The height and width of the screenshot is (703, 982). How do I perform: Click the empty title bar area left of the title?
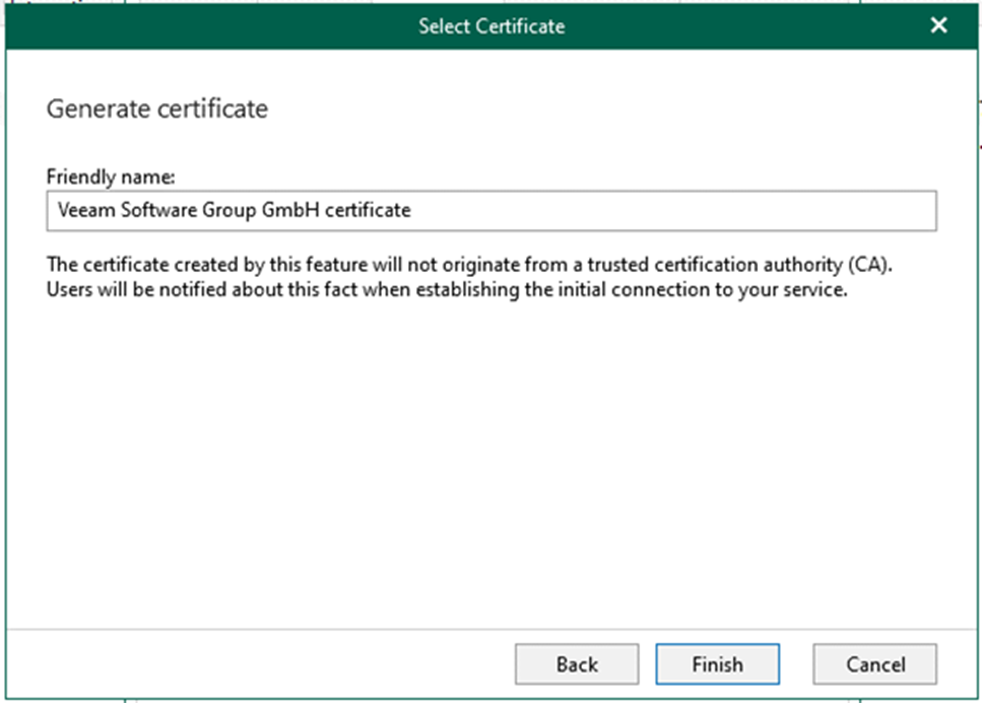200,26
